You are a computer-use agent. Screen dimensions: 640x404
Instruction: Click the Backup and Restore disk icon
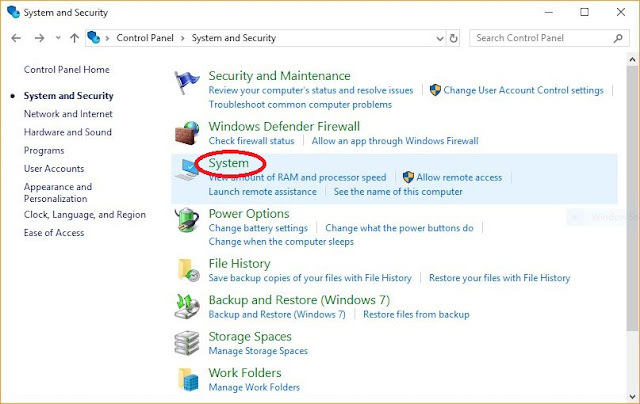(x=187, y=306)
